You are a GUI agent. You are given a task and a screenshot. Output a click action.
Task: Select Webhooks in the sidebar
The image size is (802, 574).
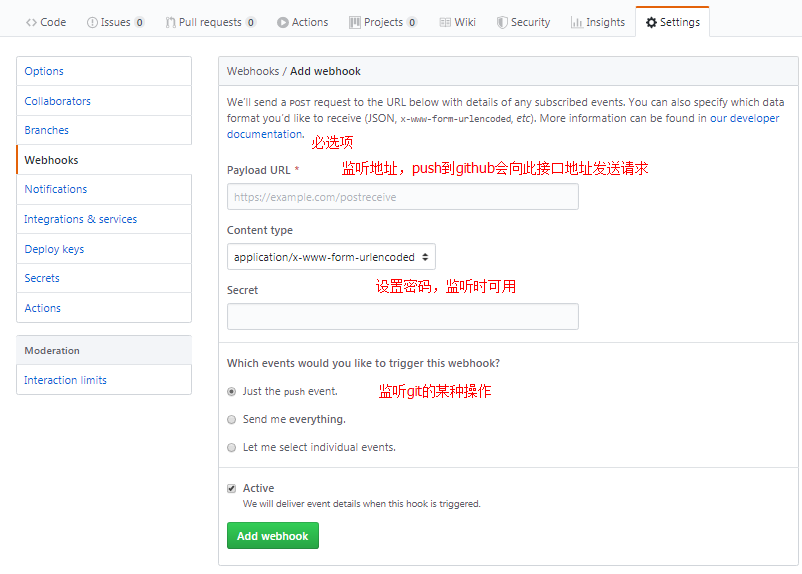click(x=104, y=160)
